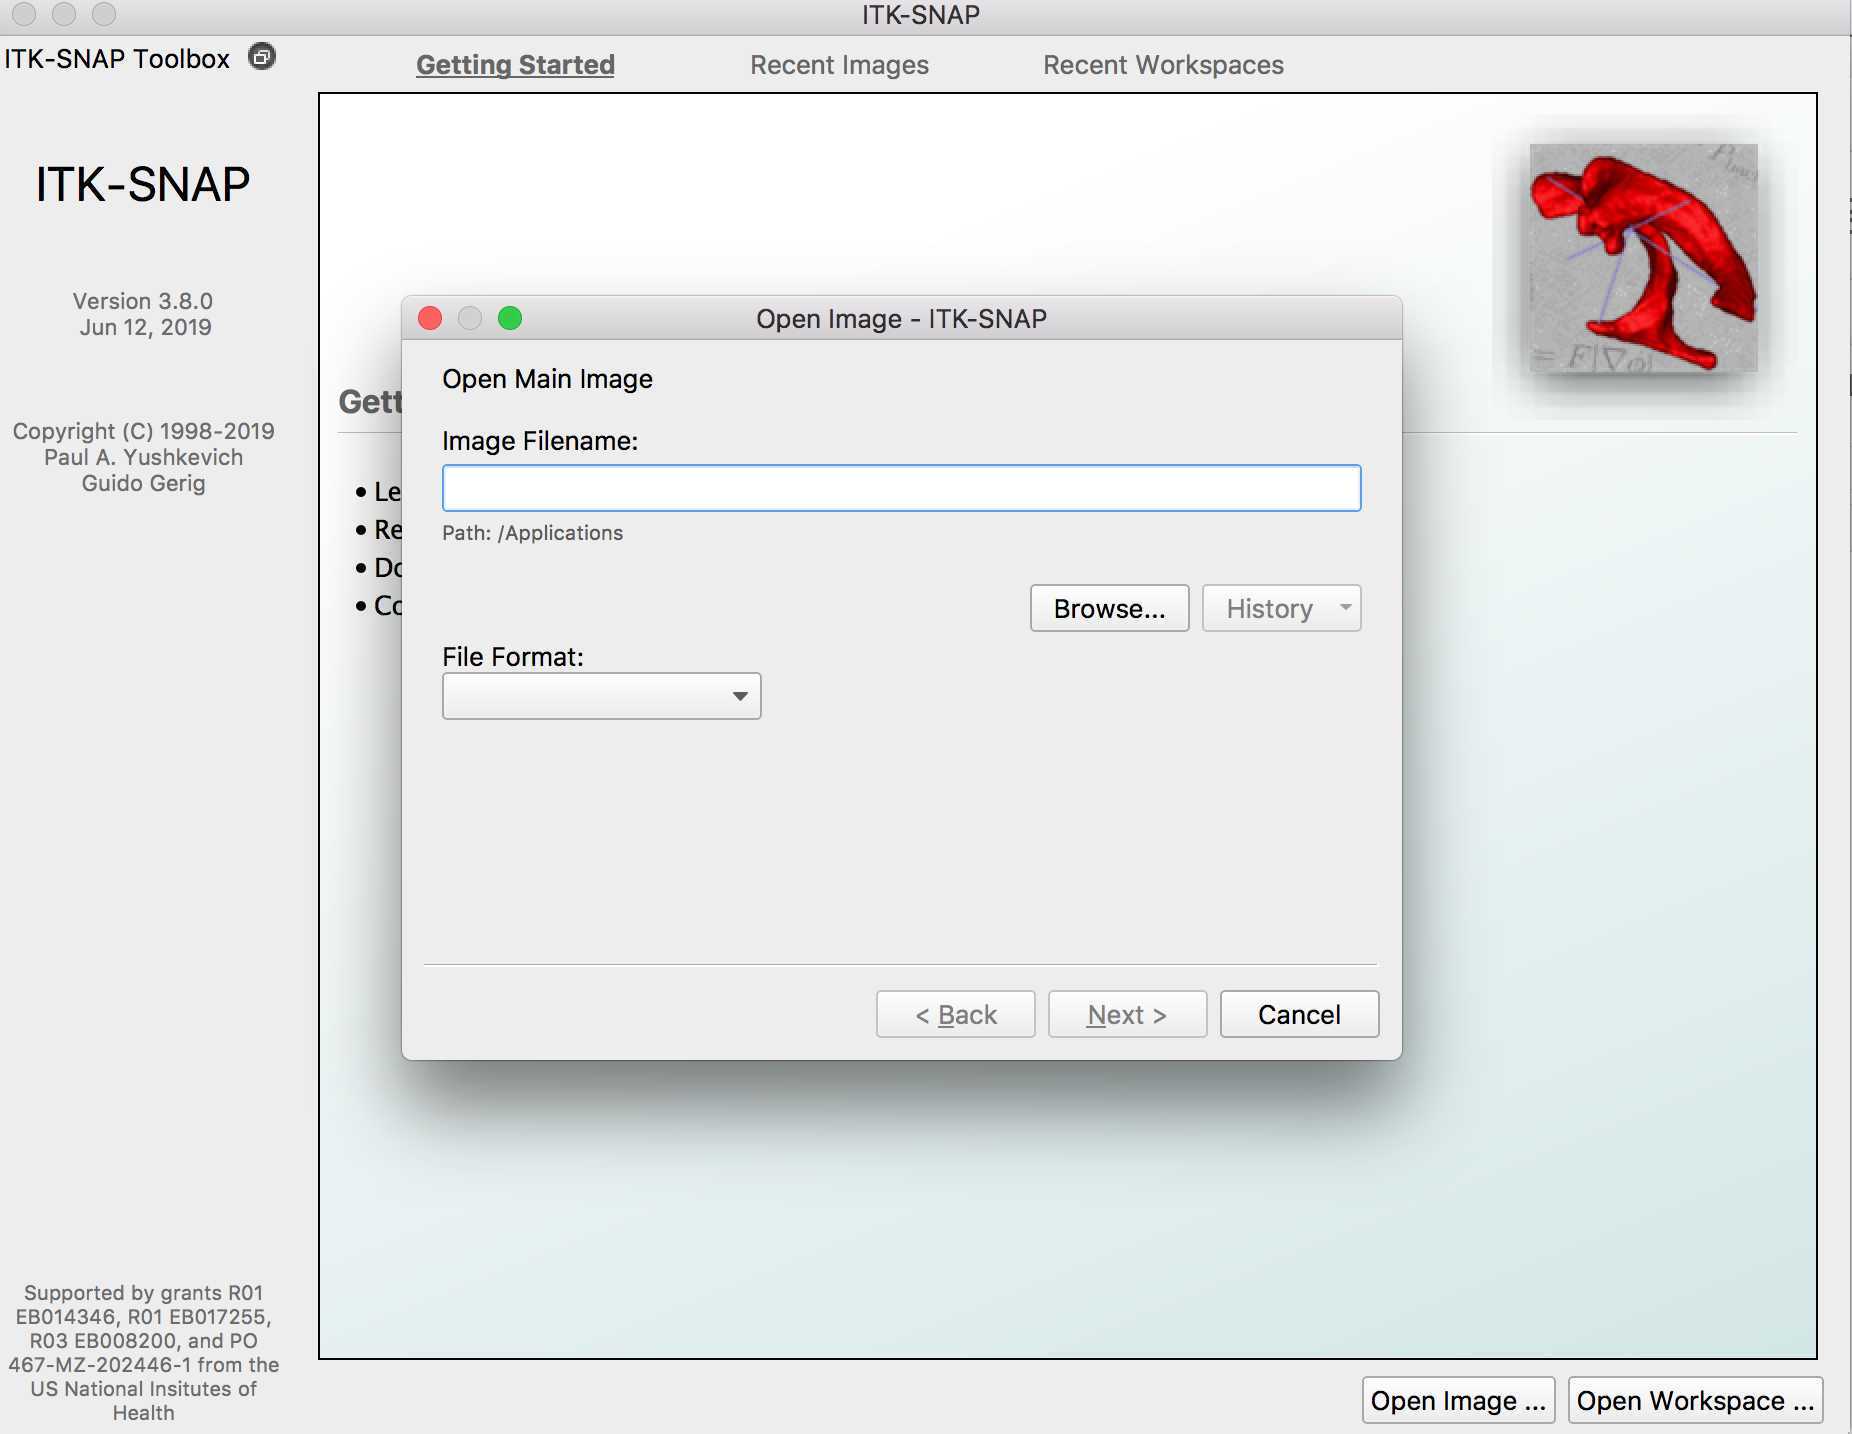Click the ITK-SNAP red segmentation logo image
The image size is (1852, 1434).
[x=1643, y=258]
